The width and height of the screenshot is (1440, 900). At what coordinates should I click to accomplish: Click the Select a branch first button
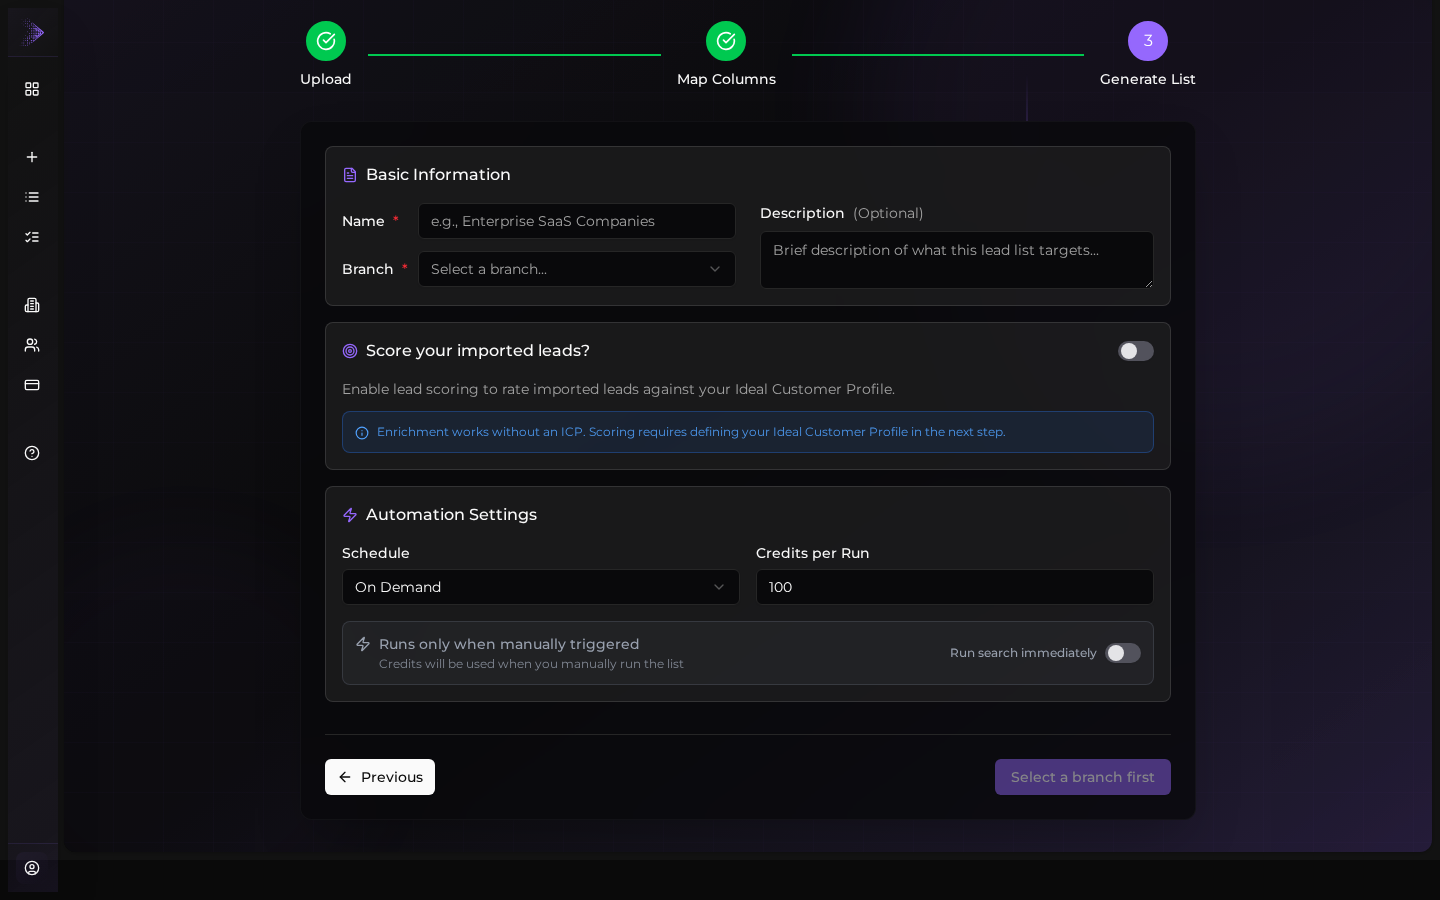click(1083, 777)
